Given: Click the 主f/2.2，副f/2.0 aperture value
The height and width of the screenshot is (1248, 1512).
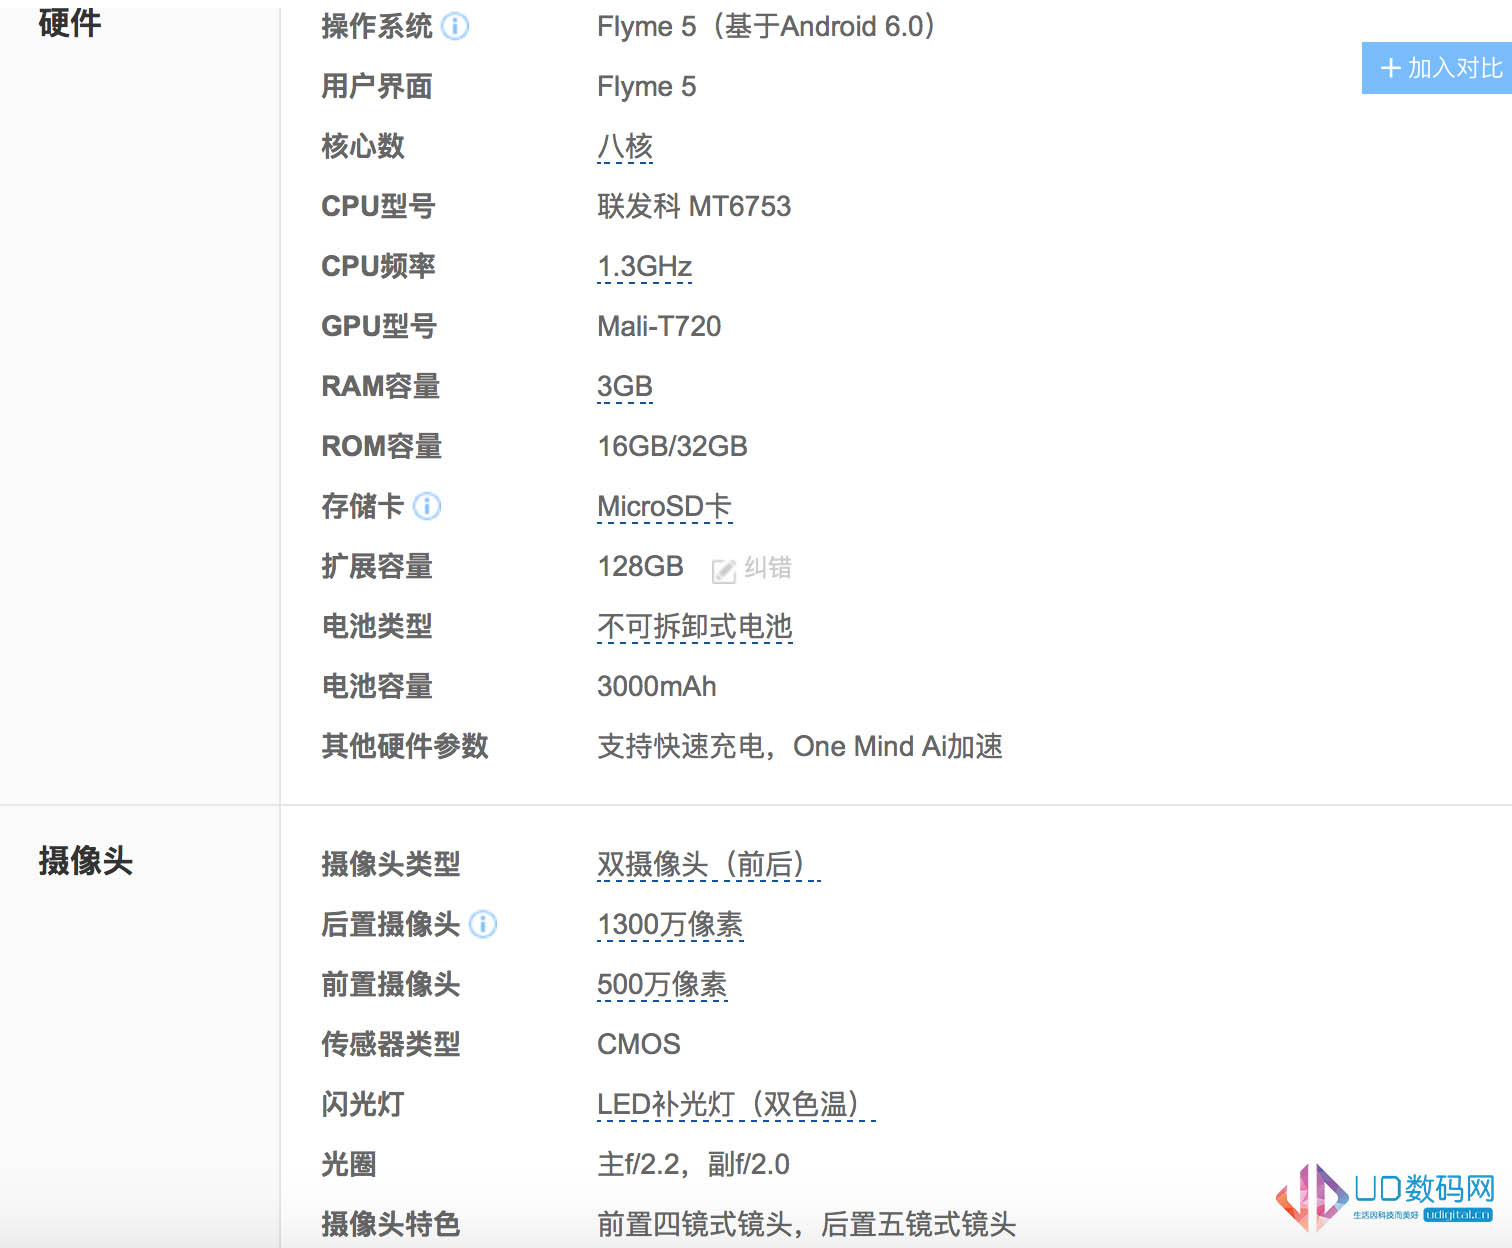Looking at the screenshot, I should [x=694, y=1164].
